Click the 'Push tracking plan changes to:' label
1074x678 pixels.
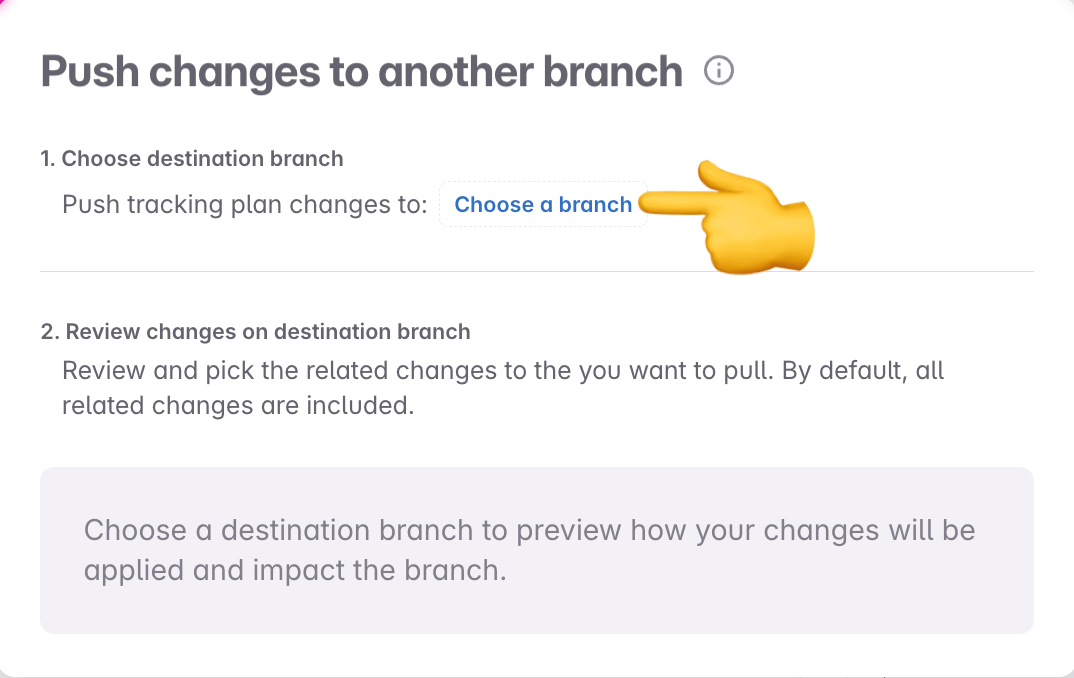coord(243,204)
